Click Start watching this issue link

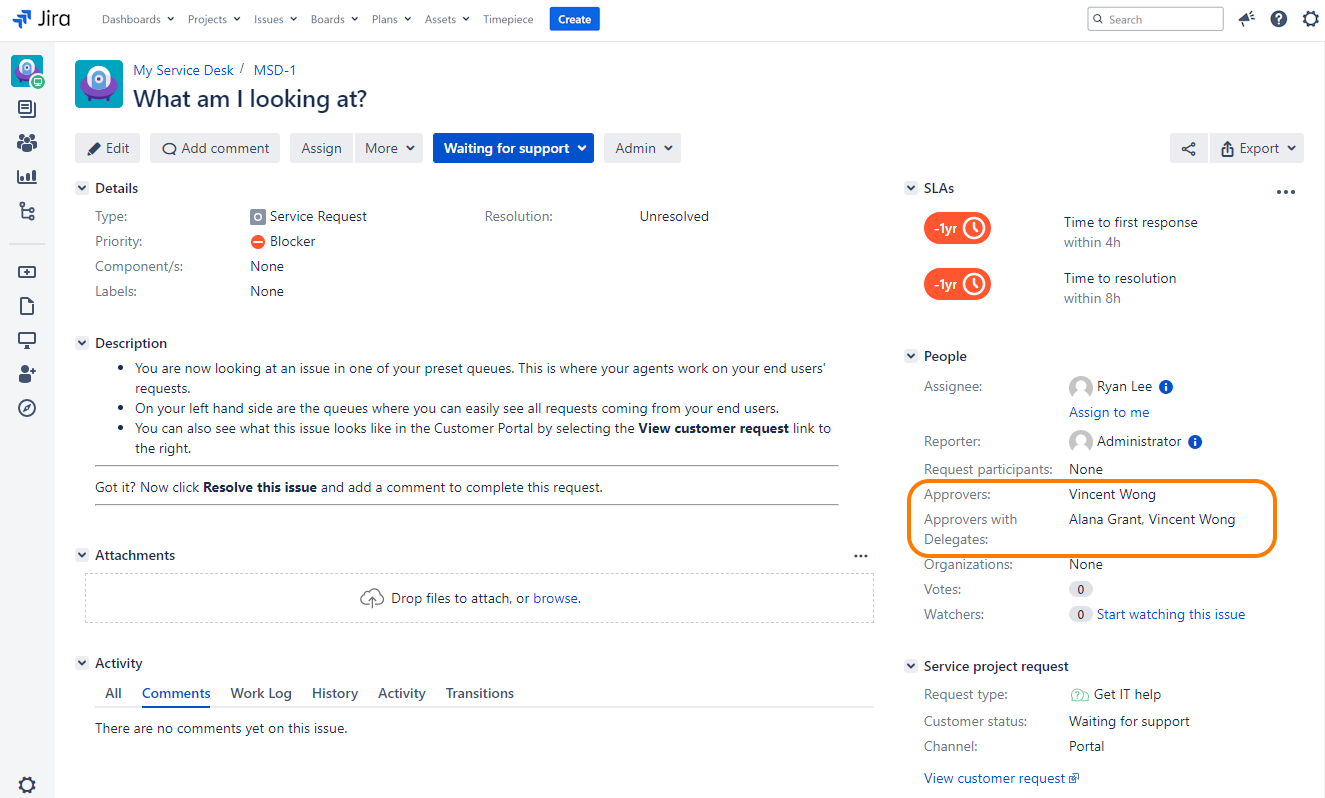click(x=1170, y=614)
